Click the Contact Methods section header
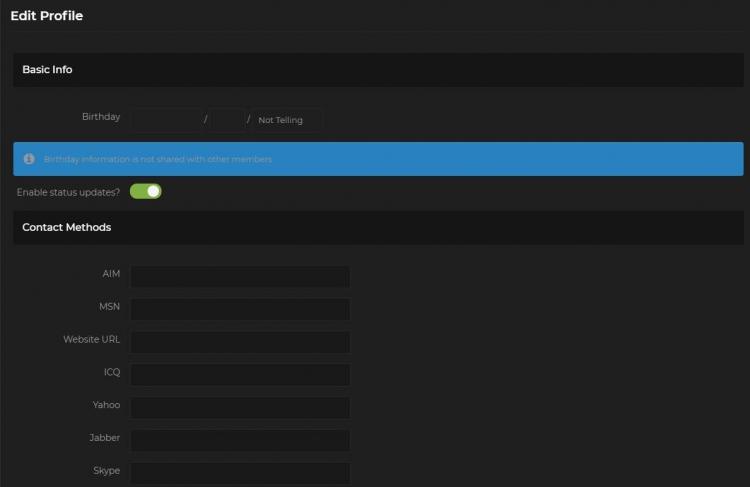 tap(66, 228)
